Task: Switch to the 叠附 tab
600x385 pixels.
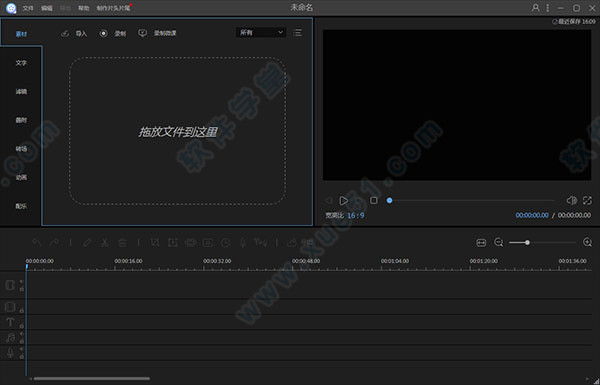Action: [21, 120]
